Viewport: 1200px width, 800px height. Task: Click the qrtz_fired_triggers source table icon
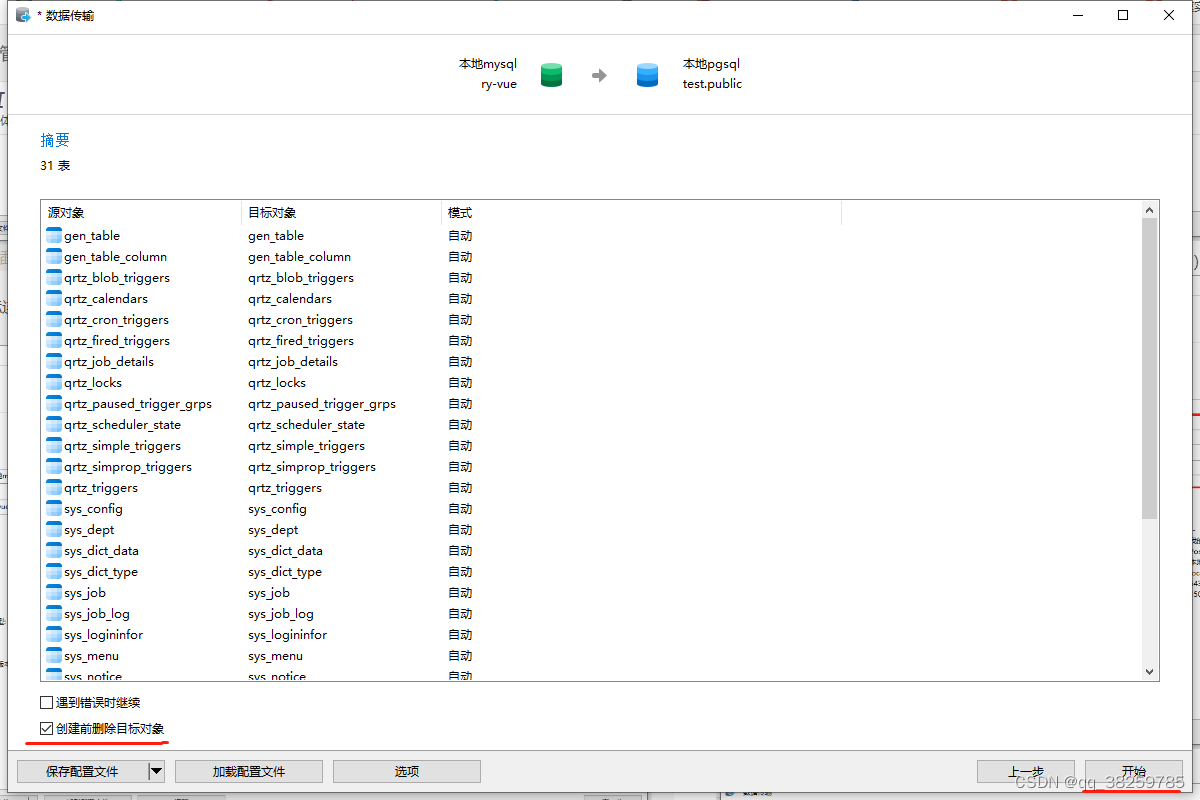tap(54, 341)
